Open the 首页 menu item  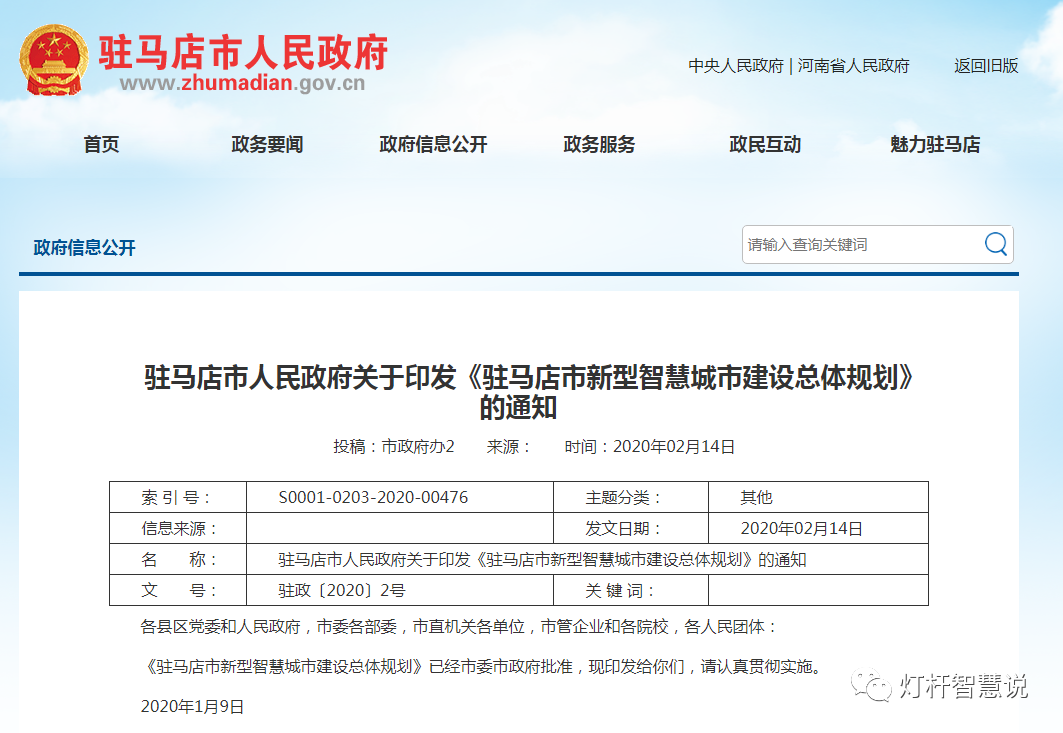click(101, 144)
